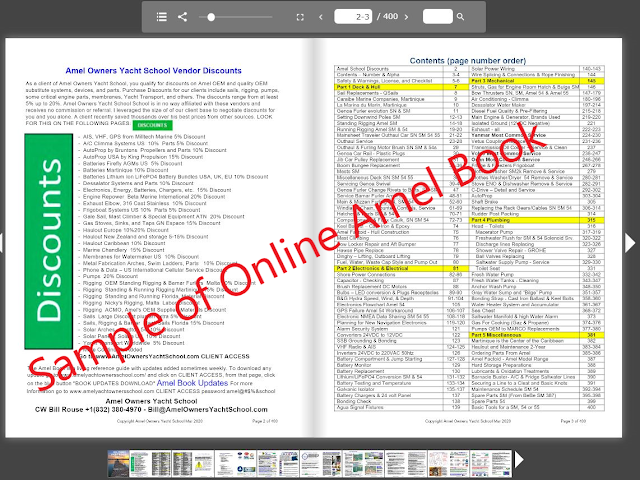Focus the search text box in toolbar

point(438,17)
